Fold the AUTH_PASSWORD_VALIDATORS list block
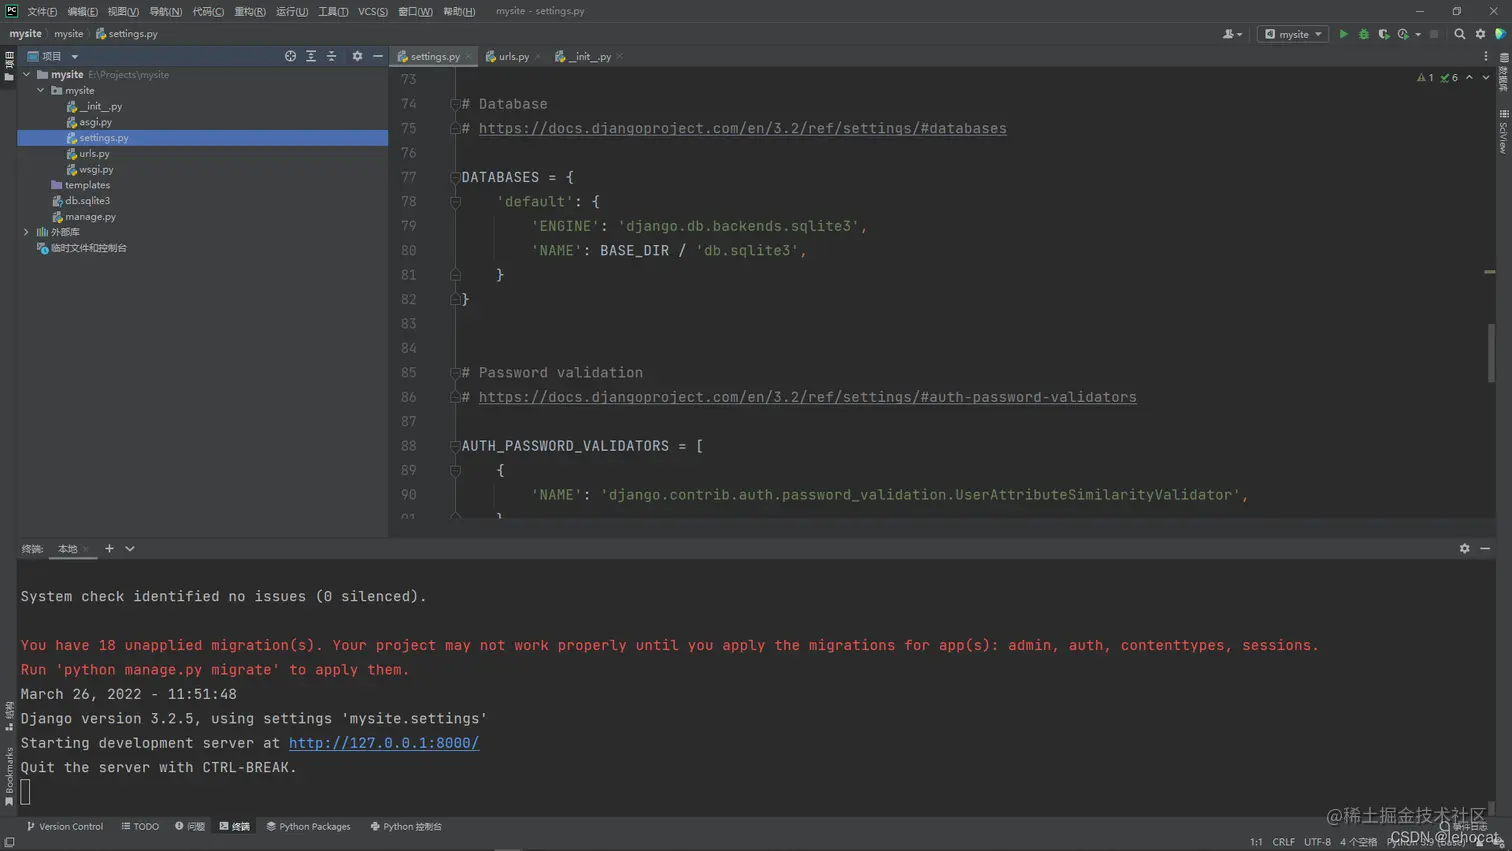 point(455,446)
